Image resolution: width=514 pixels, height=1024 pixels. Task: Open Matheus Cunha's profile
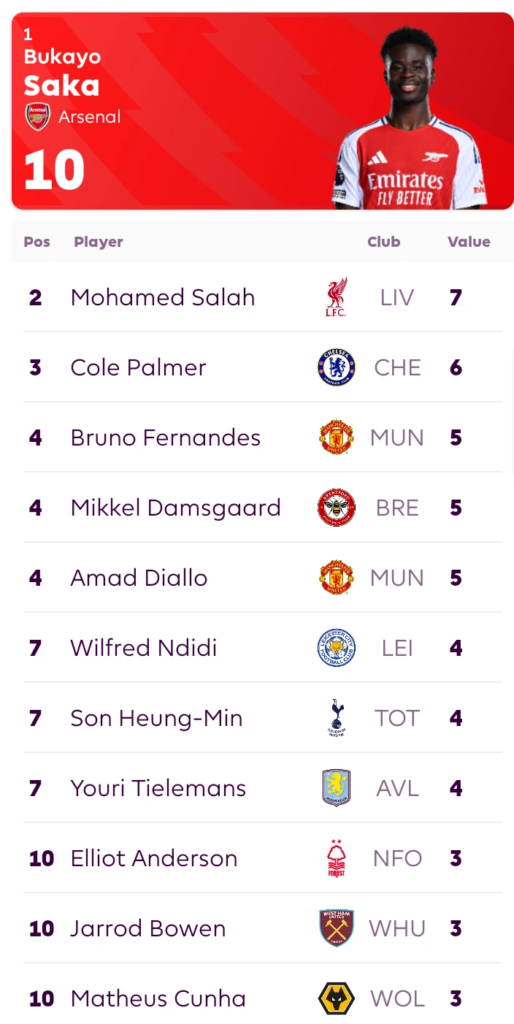(x=158, y=999)
